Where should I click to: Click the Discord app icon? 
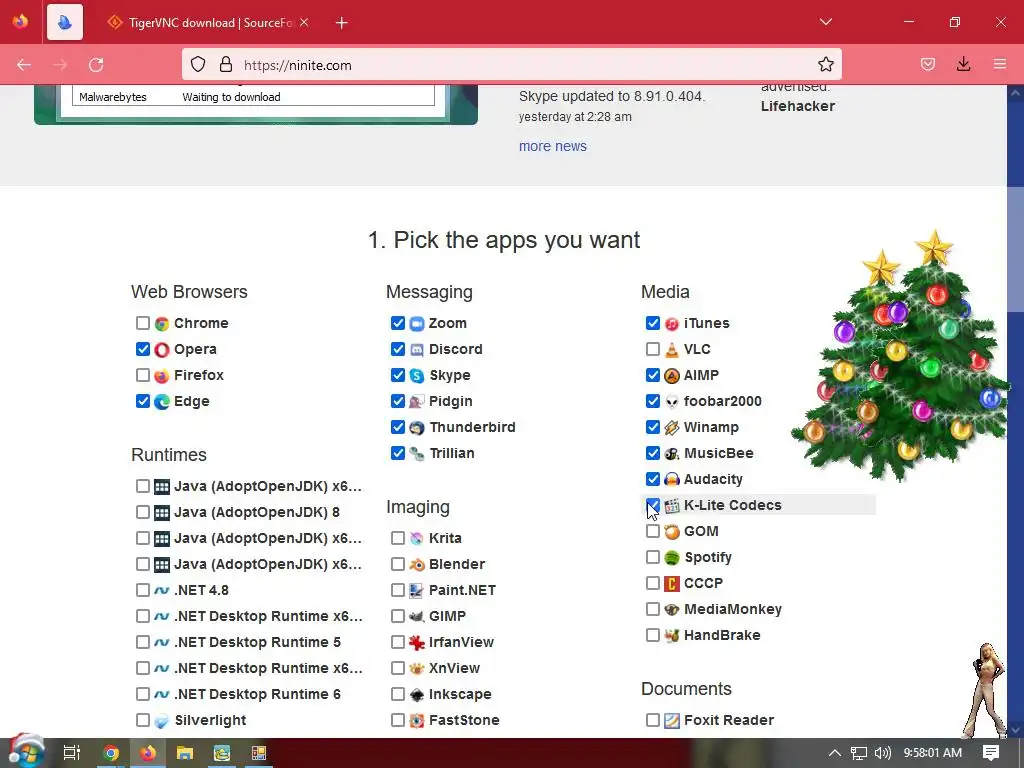point(417,349)
